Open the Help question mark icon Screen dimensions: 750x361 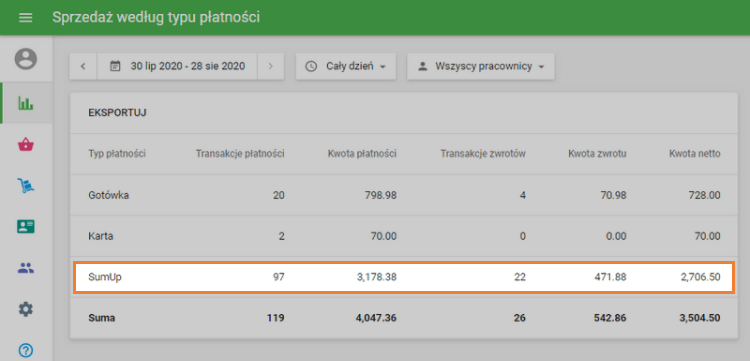[x=26, y=350]
